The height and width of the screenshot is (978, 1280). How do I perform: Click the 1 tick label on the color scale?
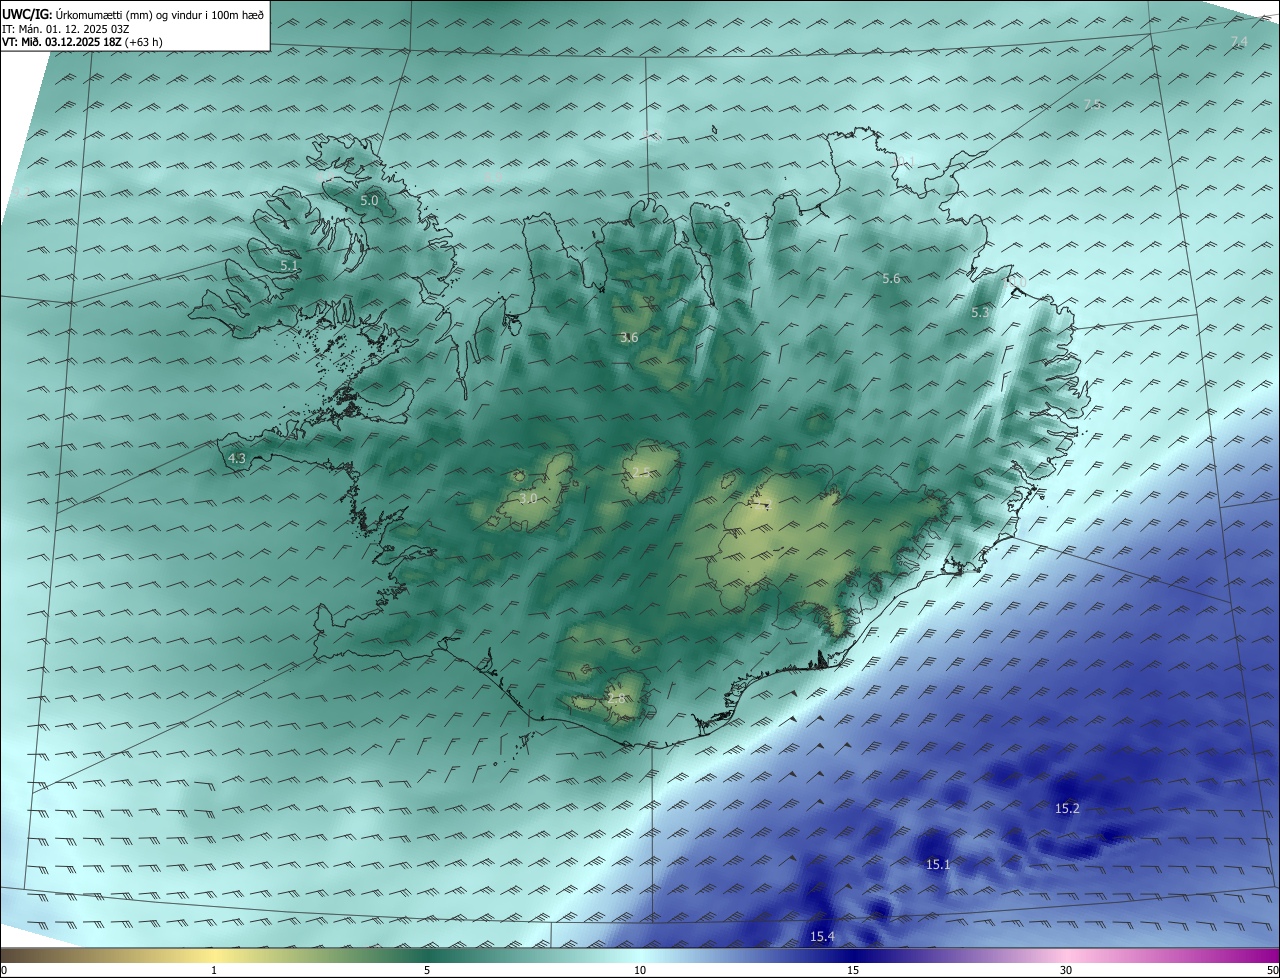coord(214,971)
